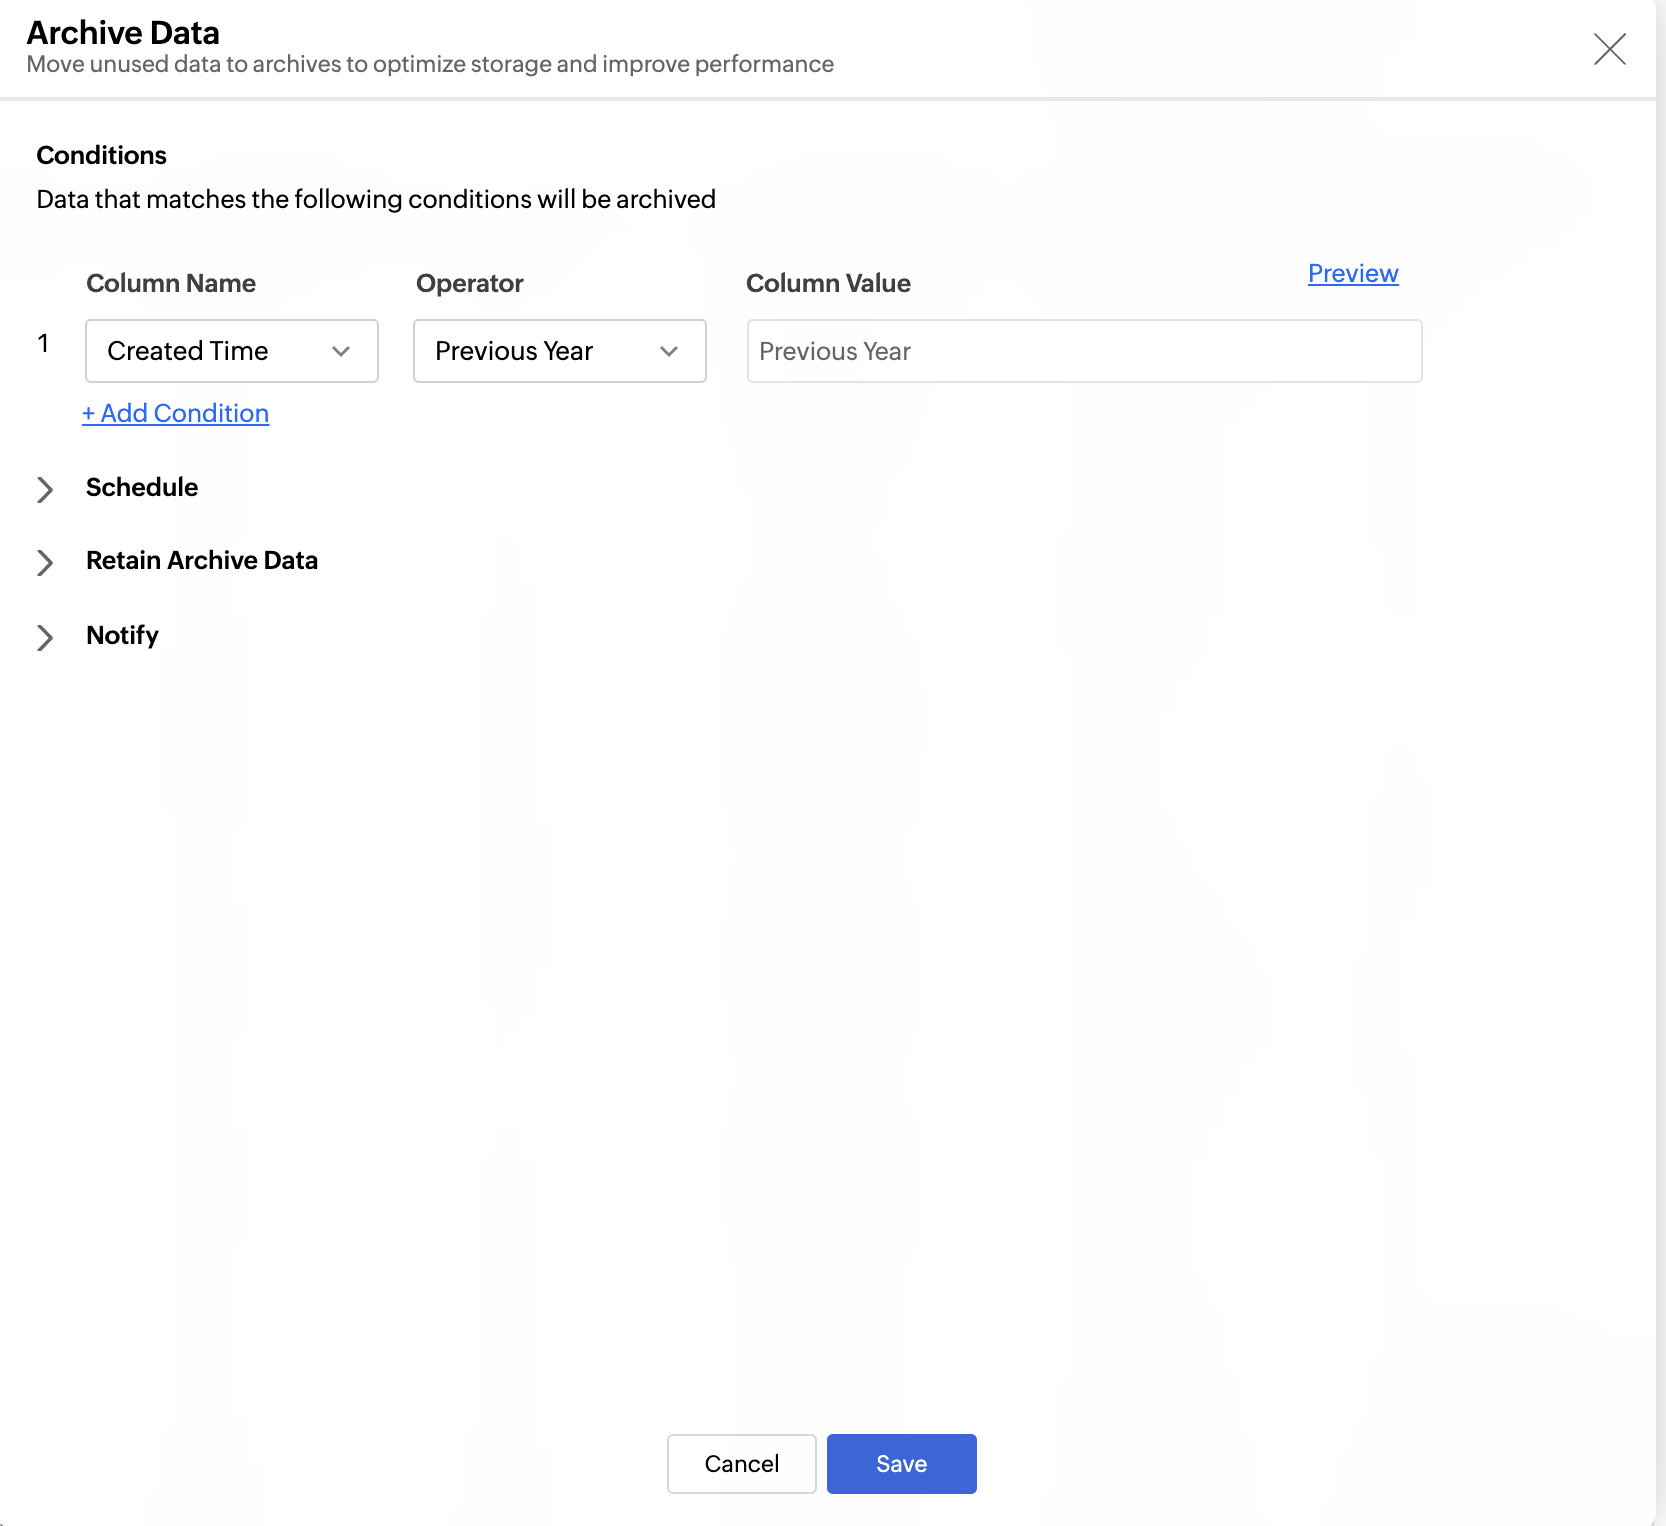The image size is (1666, 1526).
Task: Click the chevron arrow beside Retain Archive Data
Action: (x=45, y=562)
